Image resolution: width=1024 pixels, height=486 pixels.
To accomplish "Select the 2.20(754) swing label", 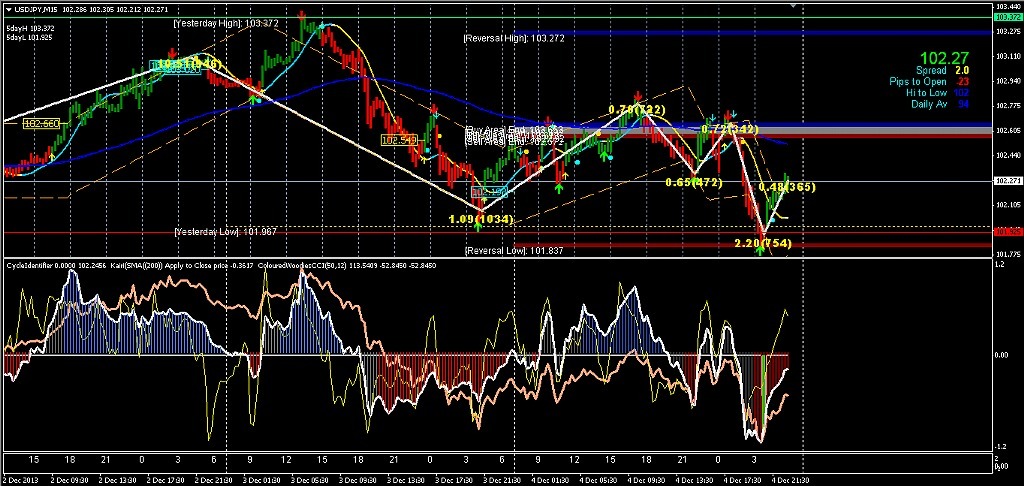I will tap(763, 243).
